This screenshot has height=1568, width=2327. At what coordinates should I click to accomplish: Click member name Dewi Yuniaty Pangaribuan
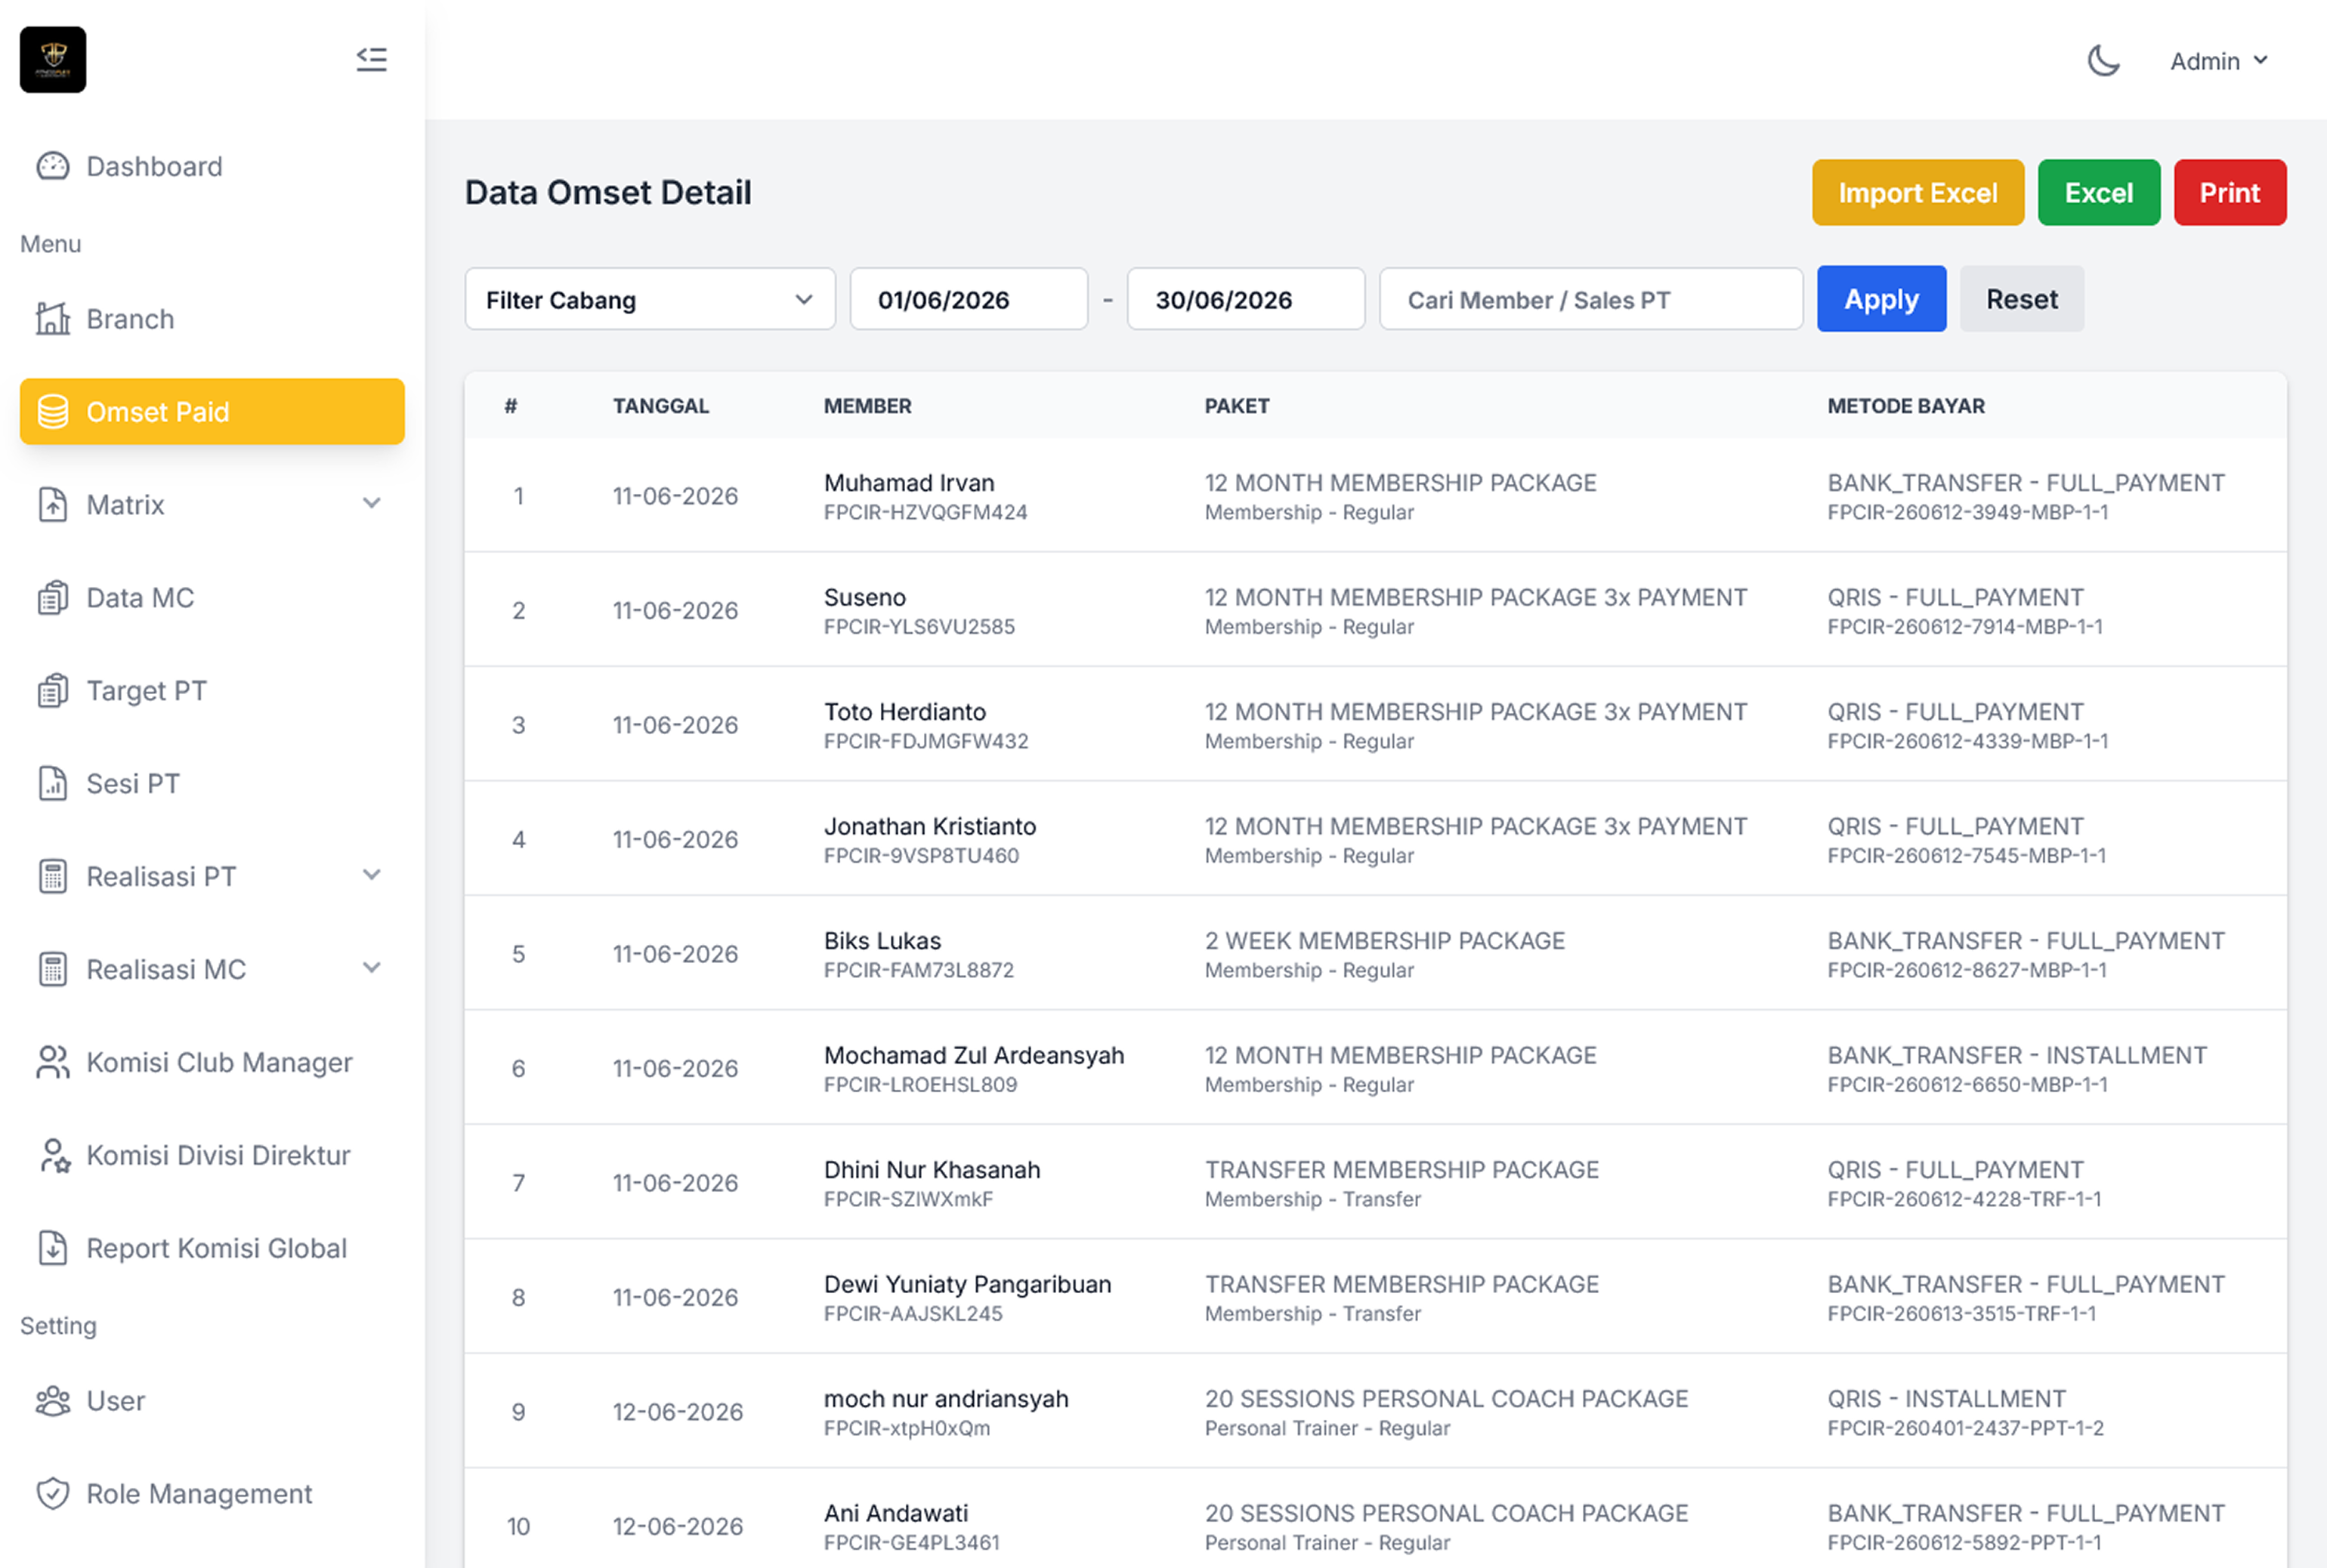967,1285
